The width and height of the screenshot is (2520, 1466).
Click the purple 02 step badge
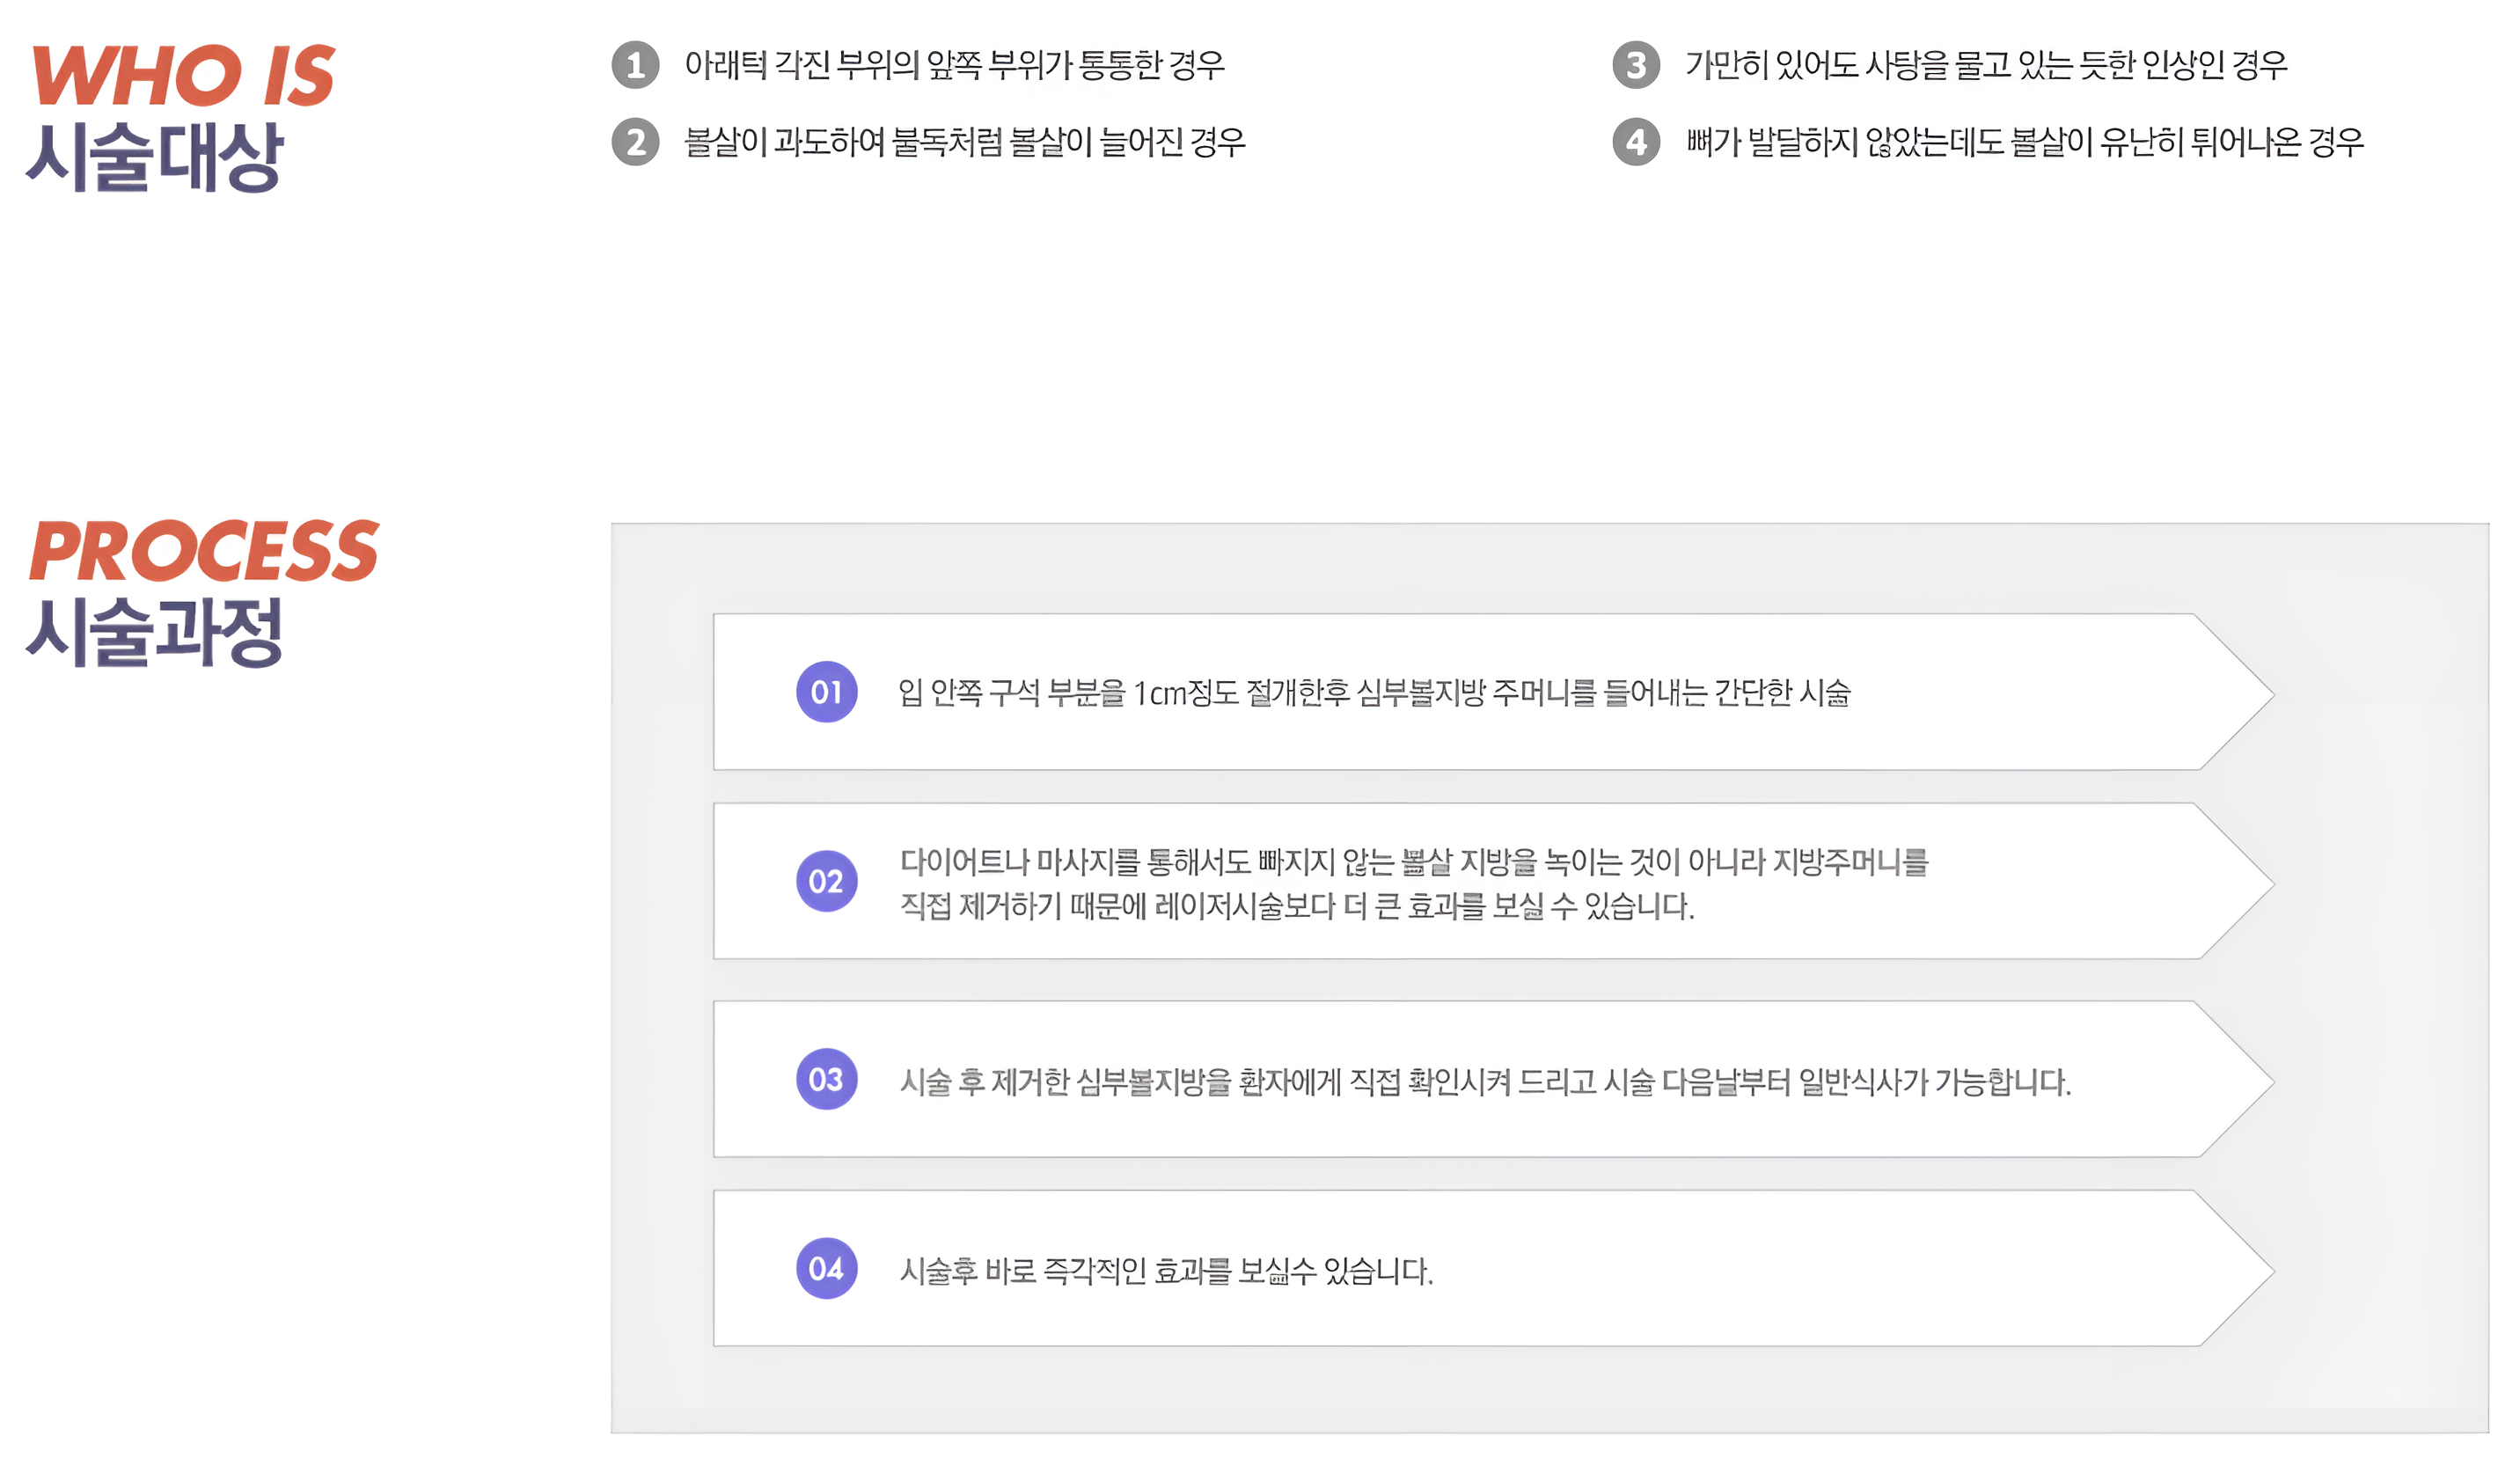[x=826, y=881]
